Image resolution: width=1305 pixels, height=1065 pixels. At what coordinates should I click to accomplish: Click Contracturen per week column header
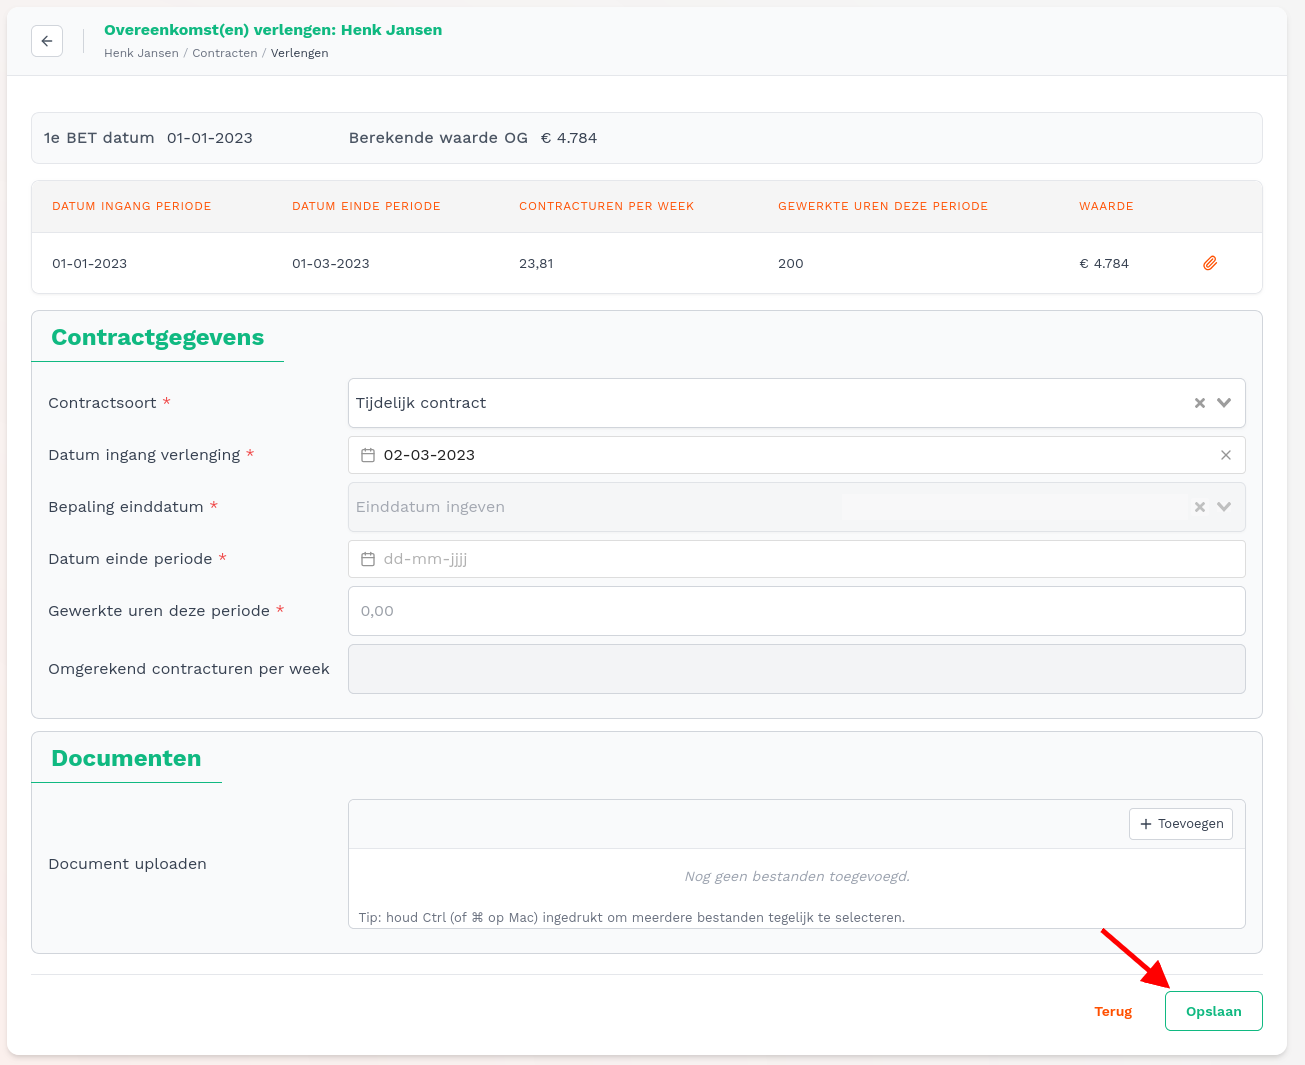606,206
